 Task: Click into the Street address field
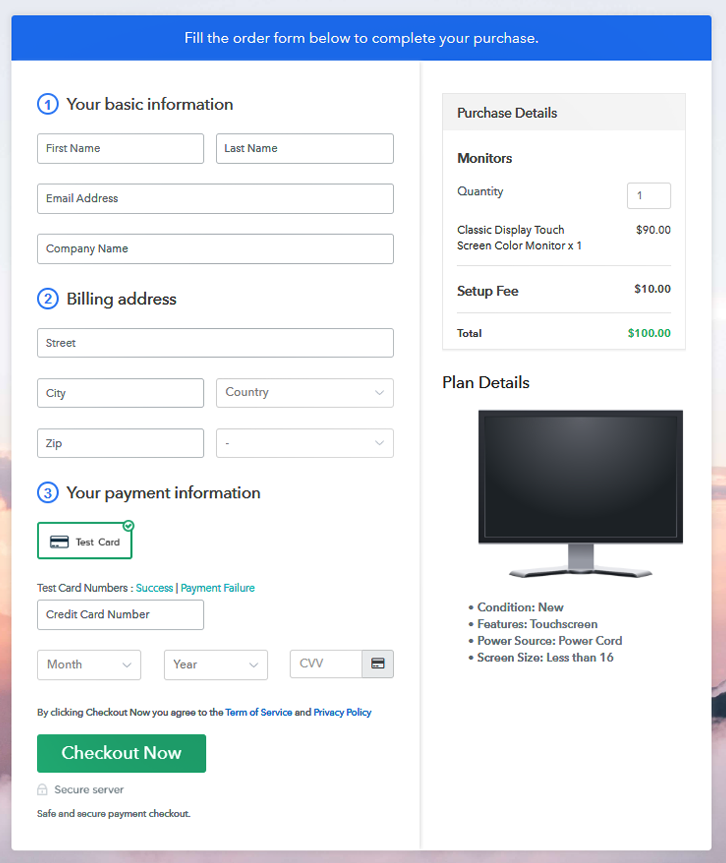click(x=215, y=343)
